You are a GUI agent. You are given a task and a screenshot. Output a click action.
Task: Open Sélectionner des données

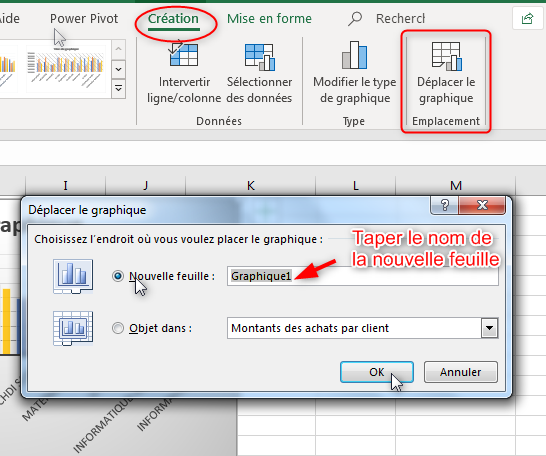coord(259,73)
